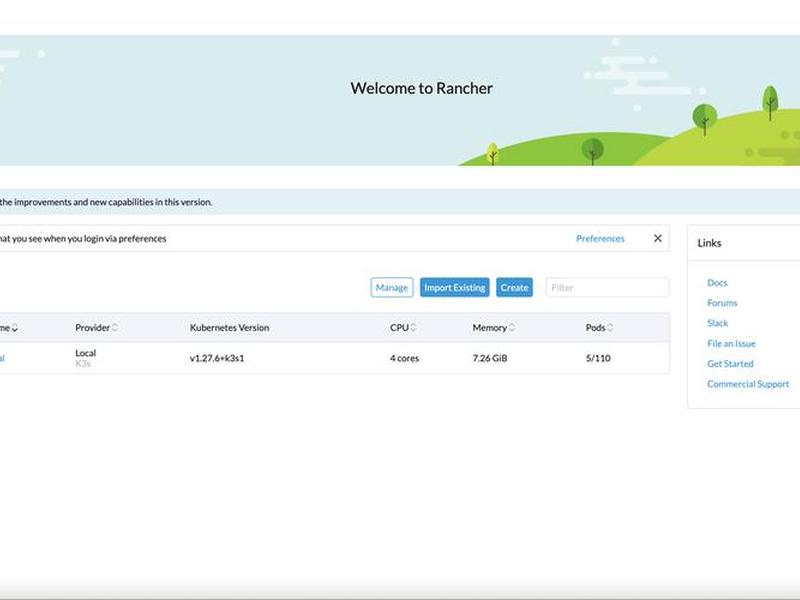
Task: Click the Provider column header label
Action: (x=92, y=328)
